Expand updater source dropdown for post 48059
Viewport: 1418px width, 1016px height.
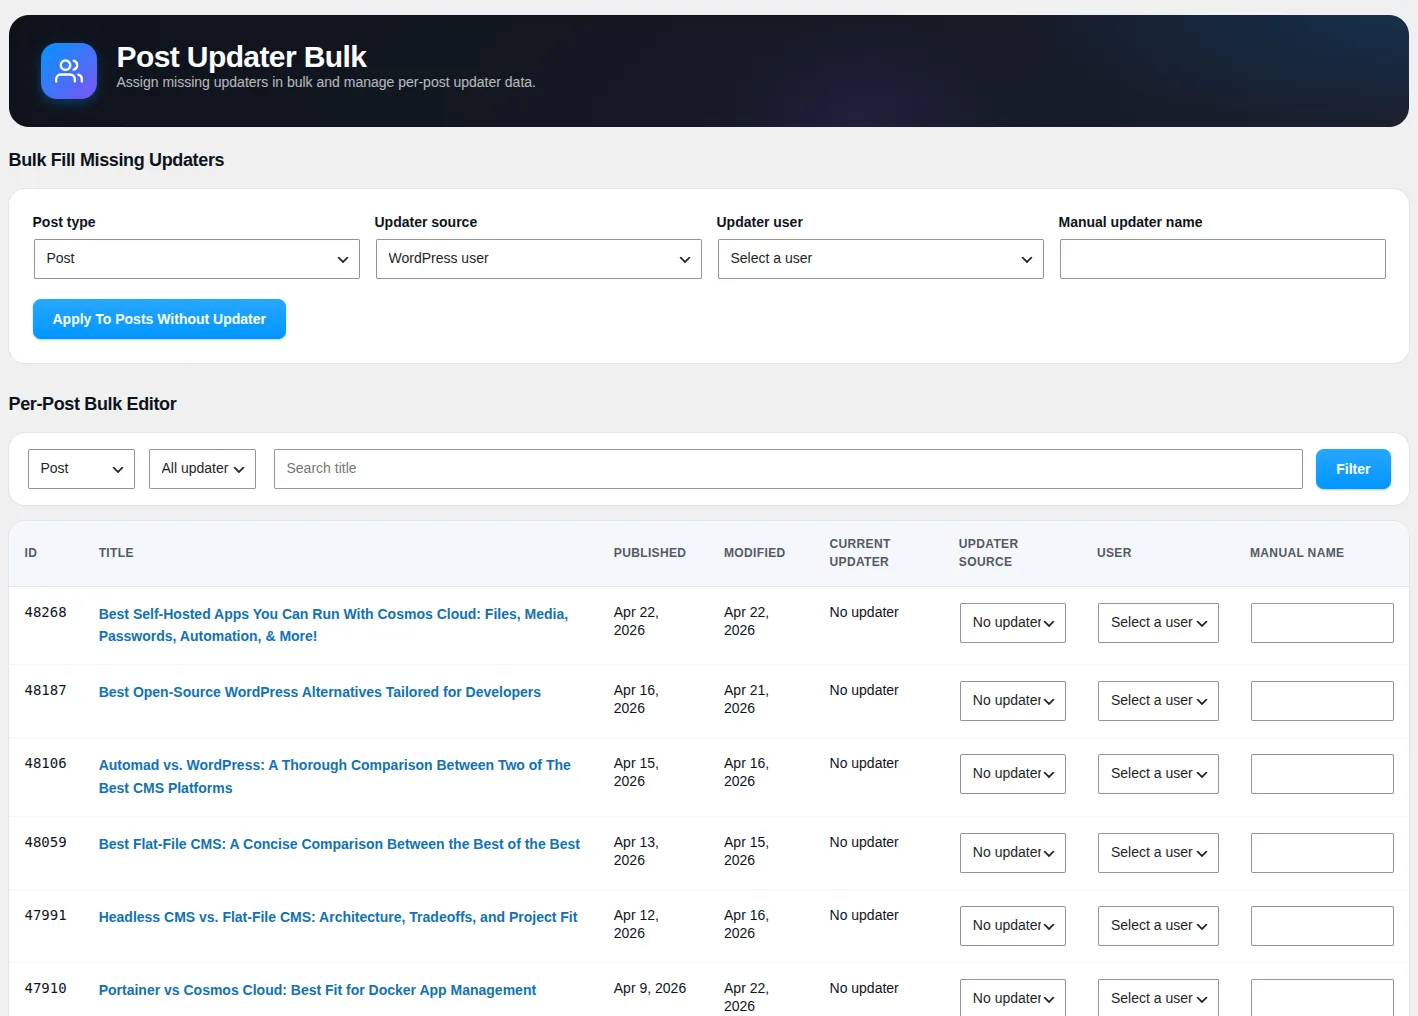coord(1013,853)
